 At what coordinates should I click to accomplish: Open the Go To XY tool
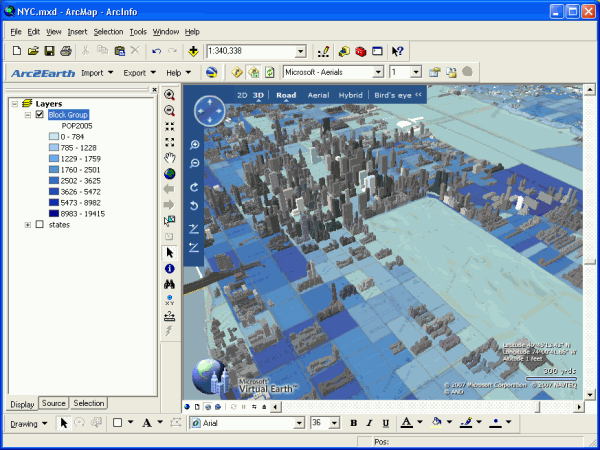170,300
